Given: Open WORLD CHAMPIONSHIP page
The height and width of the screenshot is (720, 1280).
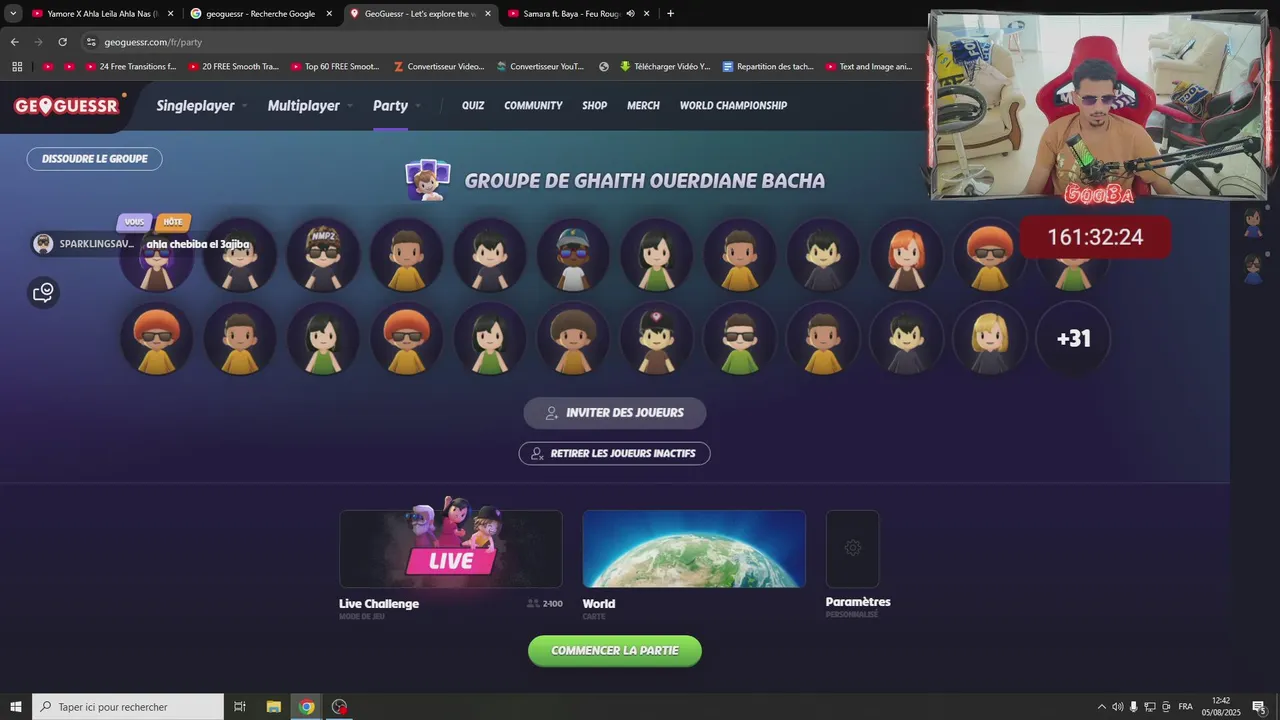Looking at the screenshot, I should coord(733,105).
